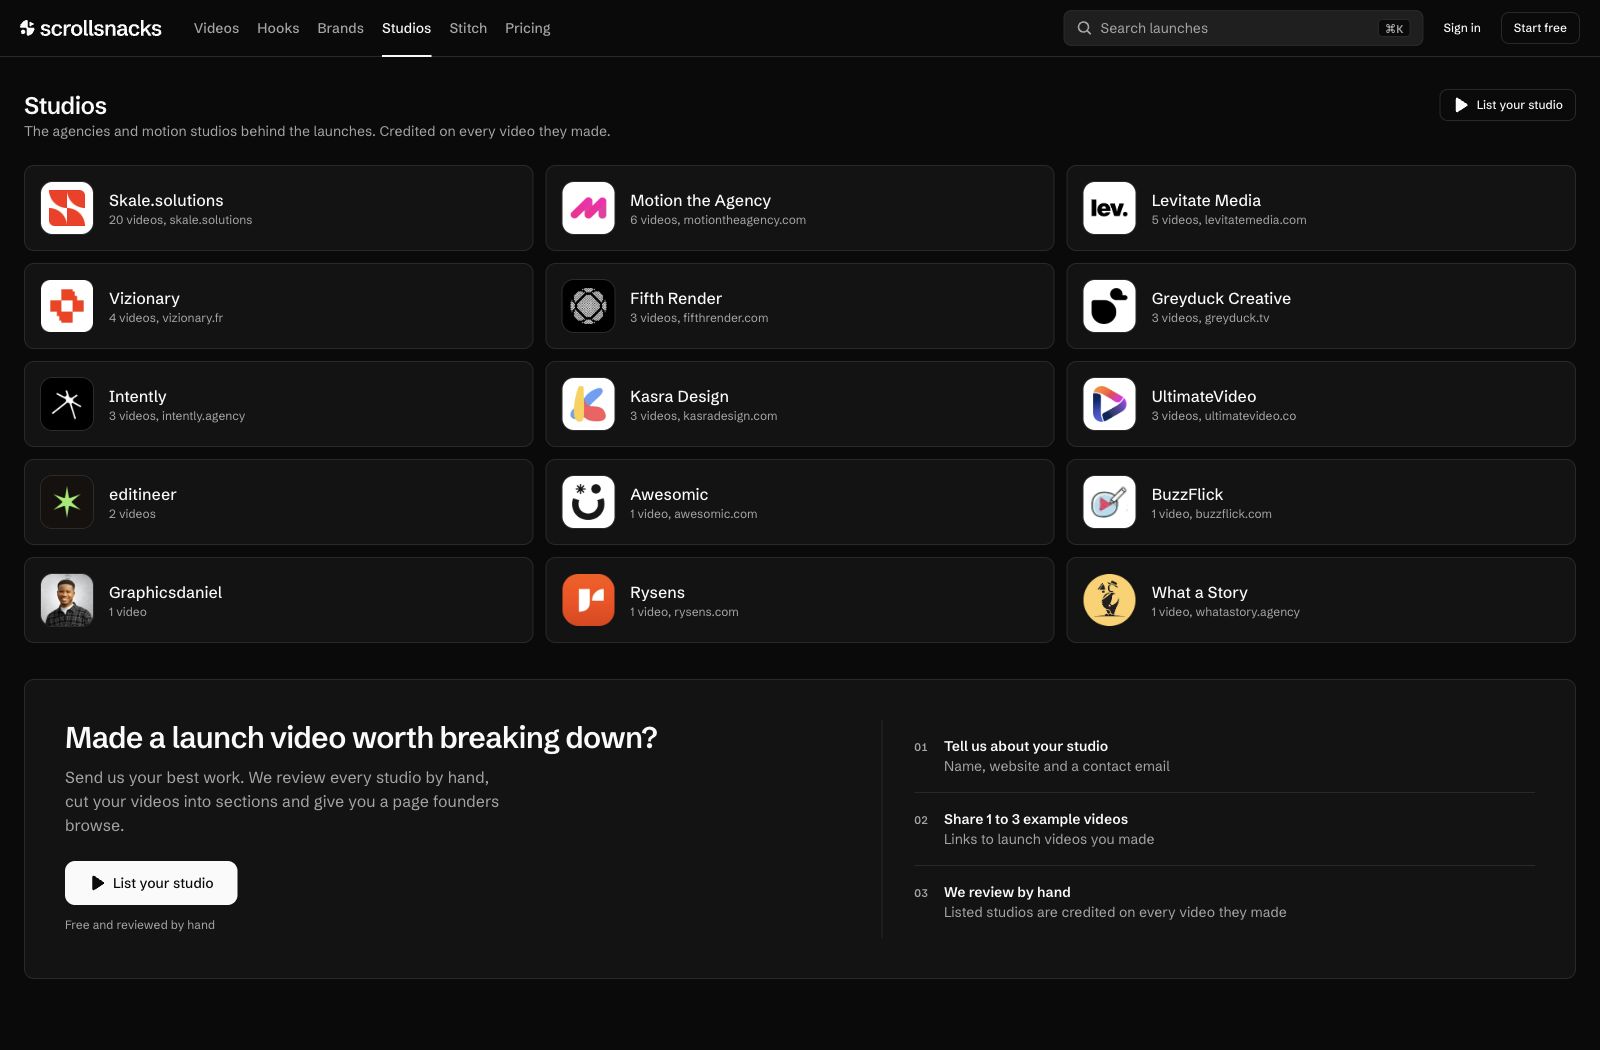Click the top-right List your studio button
This screenshot has height=1050, width=1600.
click(1507, 105)
